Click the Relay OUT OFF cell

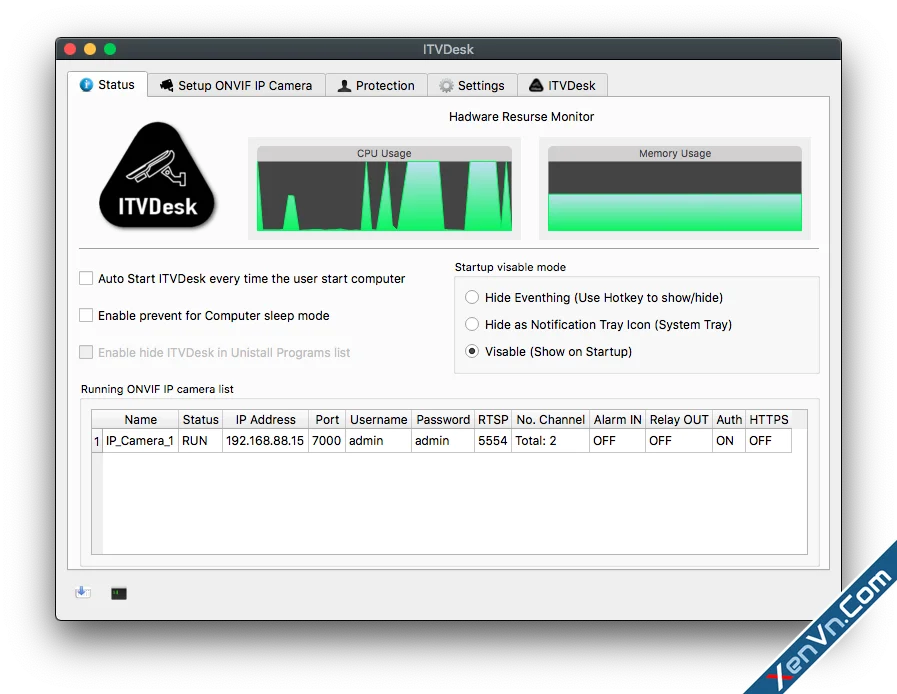coord(678,441)
